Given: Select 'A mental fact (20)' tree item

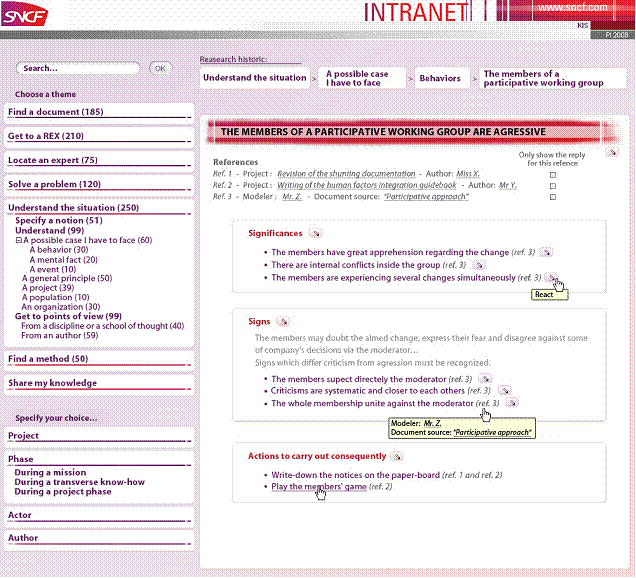Looking at the screenshot, I should pyautogui.click(x=63, y=260).
